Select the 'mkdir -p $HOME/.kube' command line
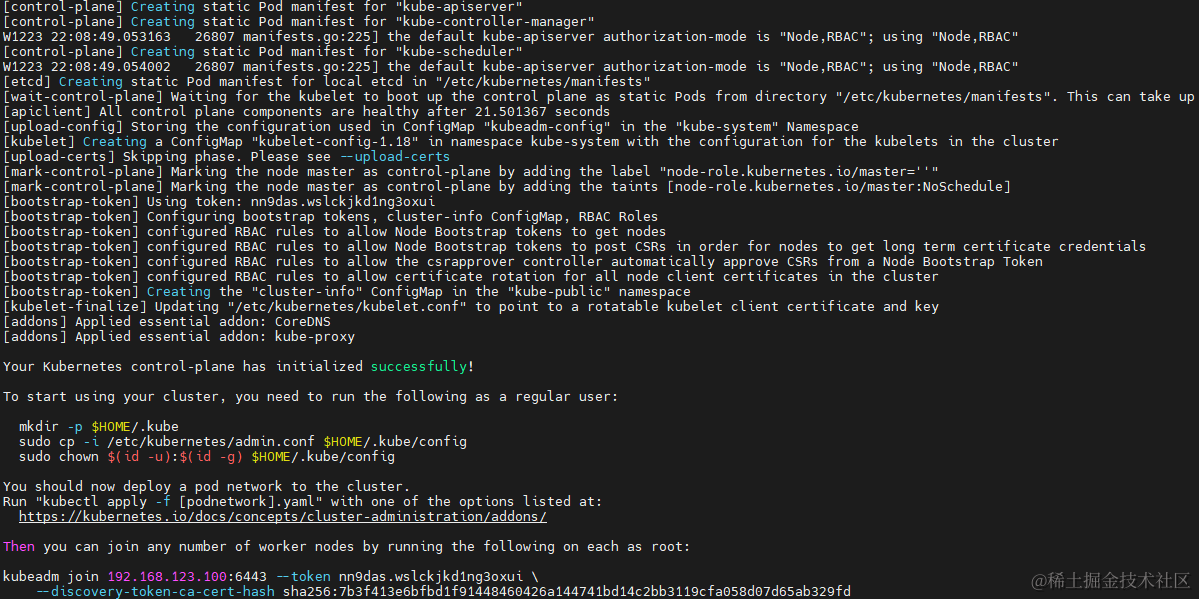1199x599 pixels. click(99, 427)
